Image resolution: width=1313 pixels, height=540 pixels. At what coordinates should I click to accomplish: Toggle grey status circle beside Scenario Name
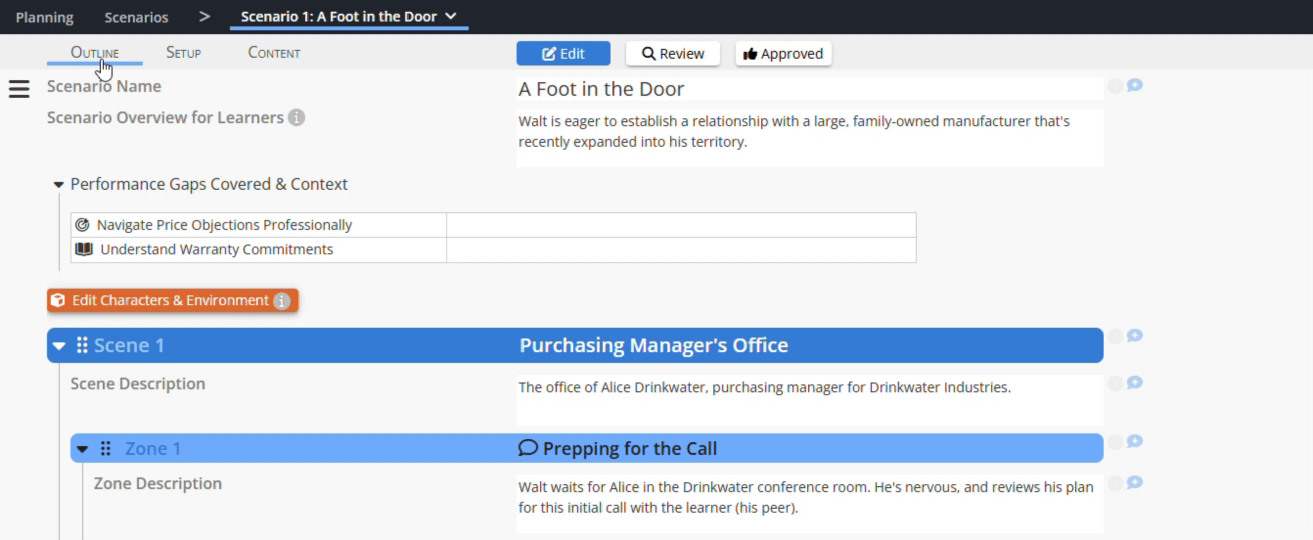click(1115, 86)
